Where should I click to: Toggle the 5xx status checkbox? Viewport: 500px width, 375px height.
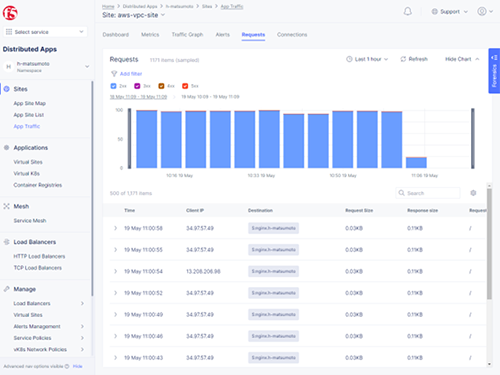tap(185, 86)
